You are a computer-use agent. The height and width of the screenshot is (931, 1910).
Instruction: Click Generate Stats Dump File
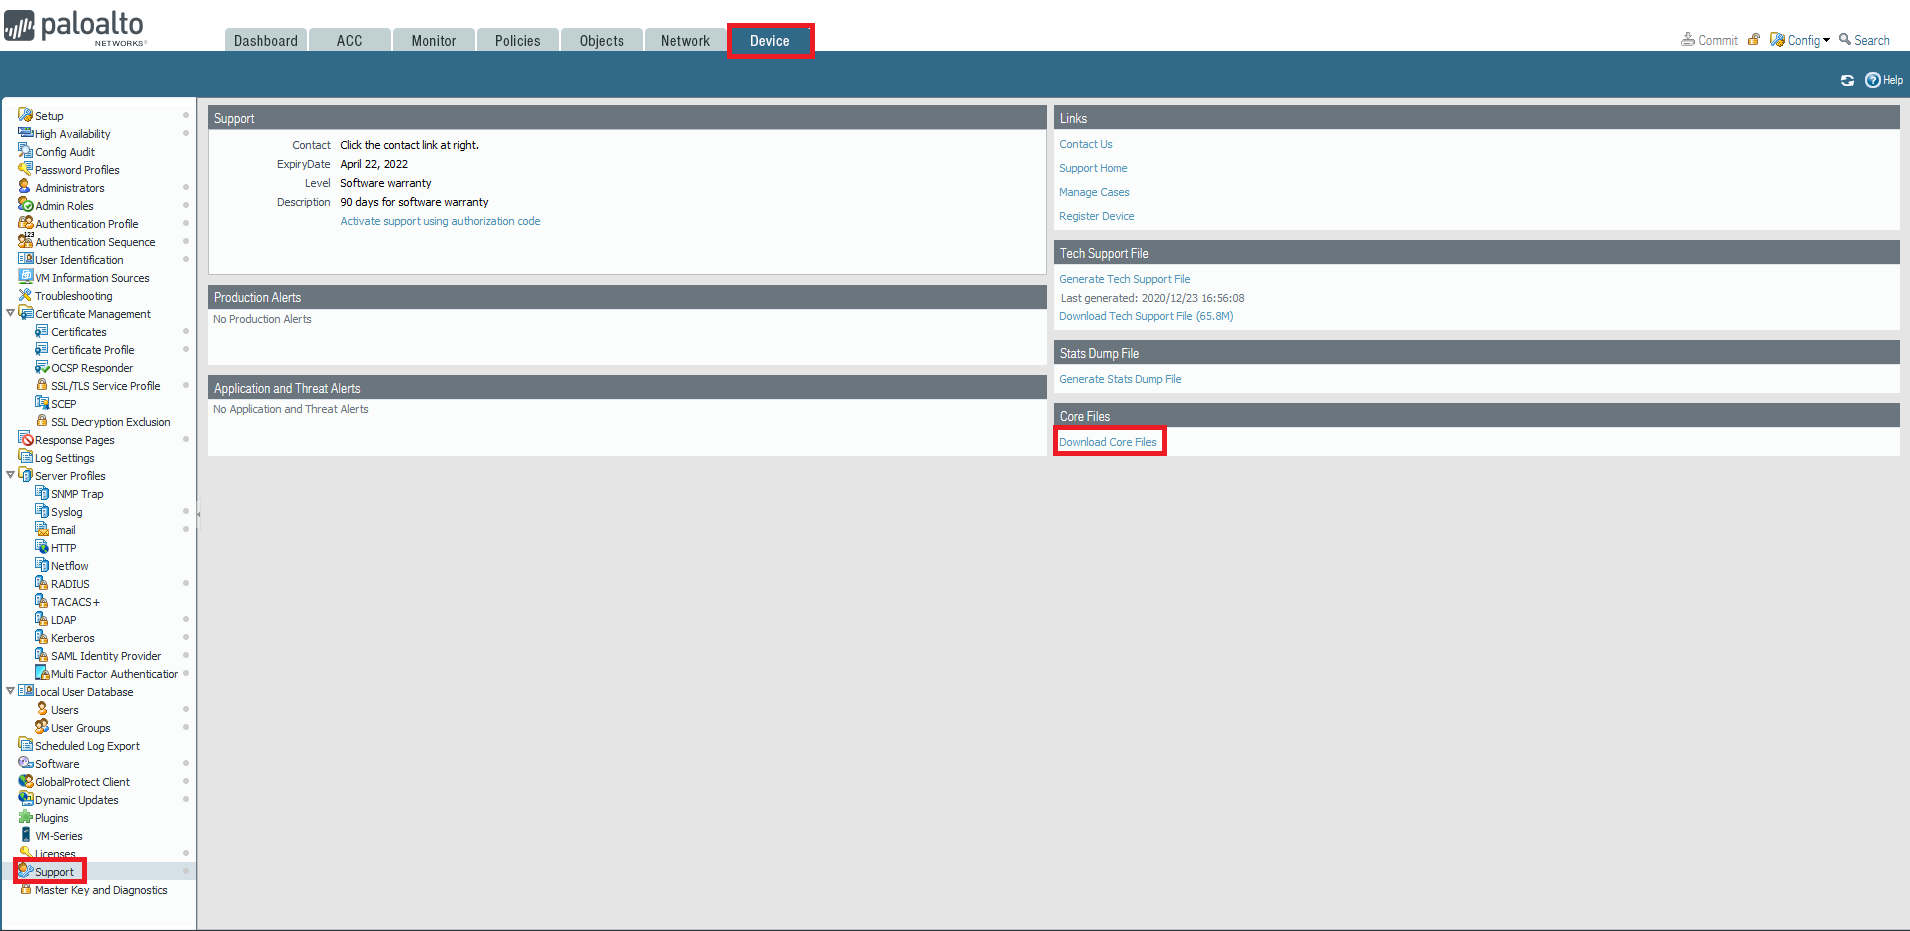1120,379
